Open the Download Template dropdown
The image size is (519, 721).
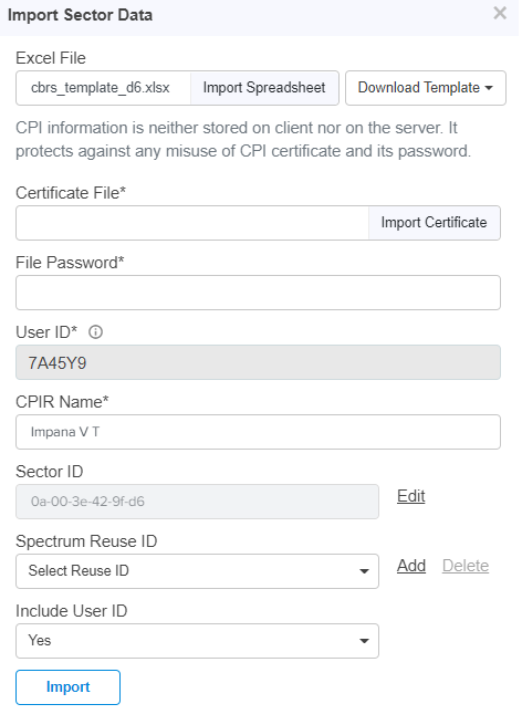click(x=426, y=88)
